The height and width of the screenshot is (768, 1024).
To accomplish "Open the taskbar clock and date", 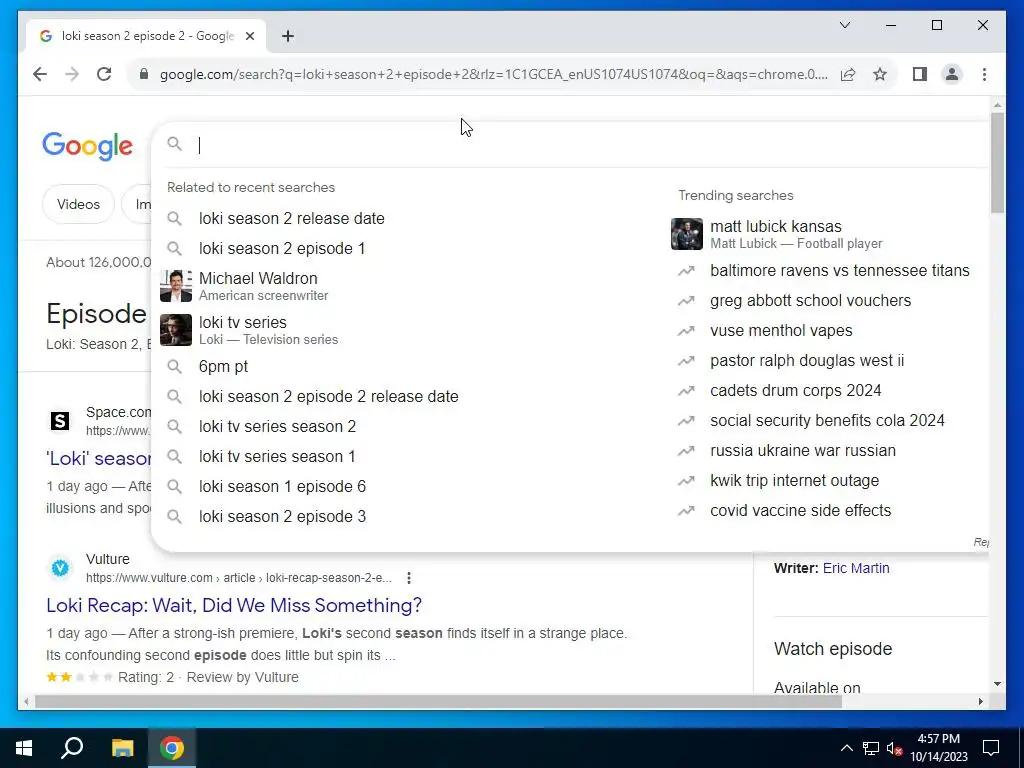I will pyautogui.click(x=938, y=748).
